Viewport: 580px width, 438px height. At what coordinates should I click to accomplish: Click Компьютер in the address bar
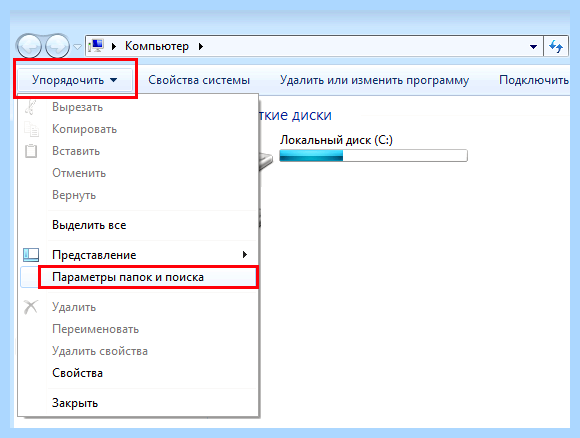click(x=157, y=46)
